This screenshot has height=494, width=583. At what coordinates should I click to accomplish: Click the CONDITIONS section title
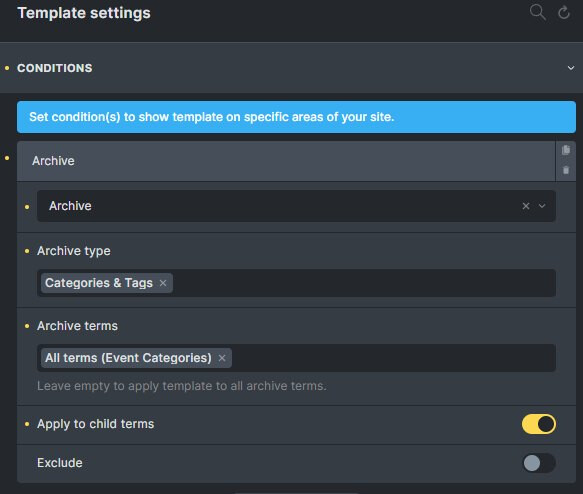(55, 68)
